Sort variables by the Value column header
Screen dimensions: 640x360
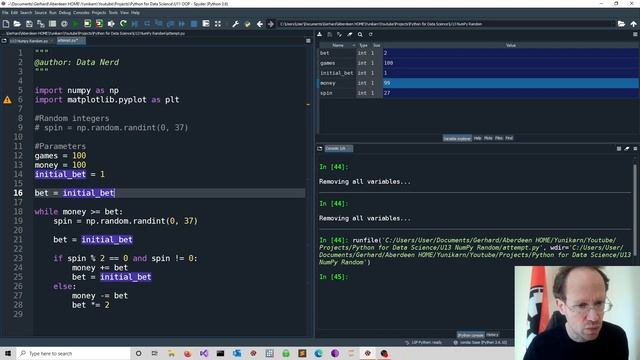point(511,45)
